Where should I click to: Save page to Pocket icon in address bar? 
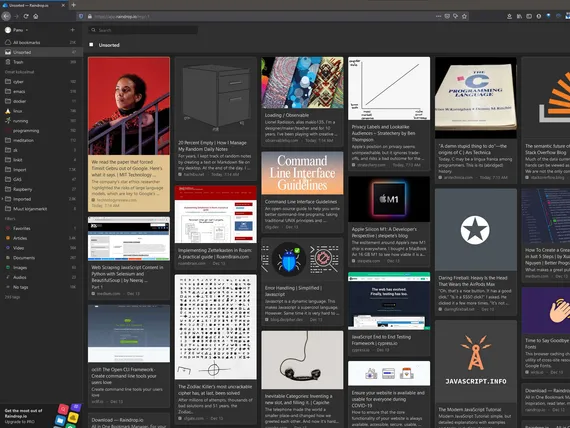(x=447, y=16)
